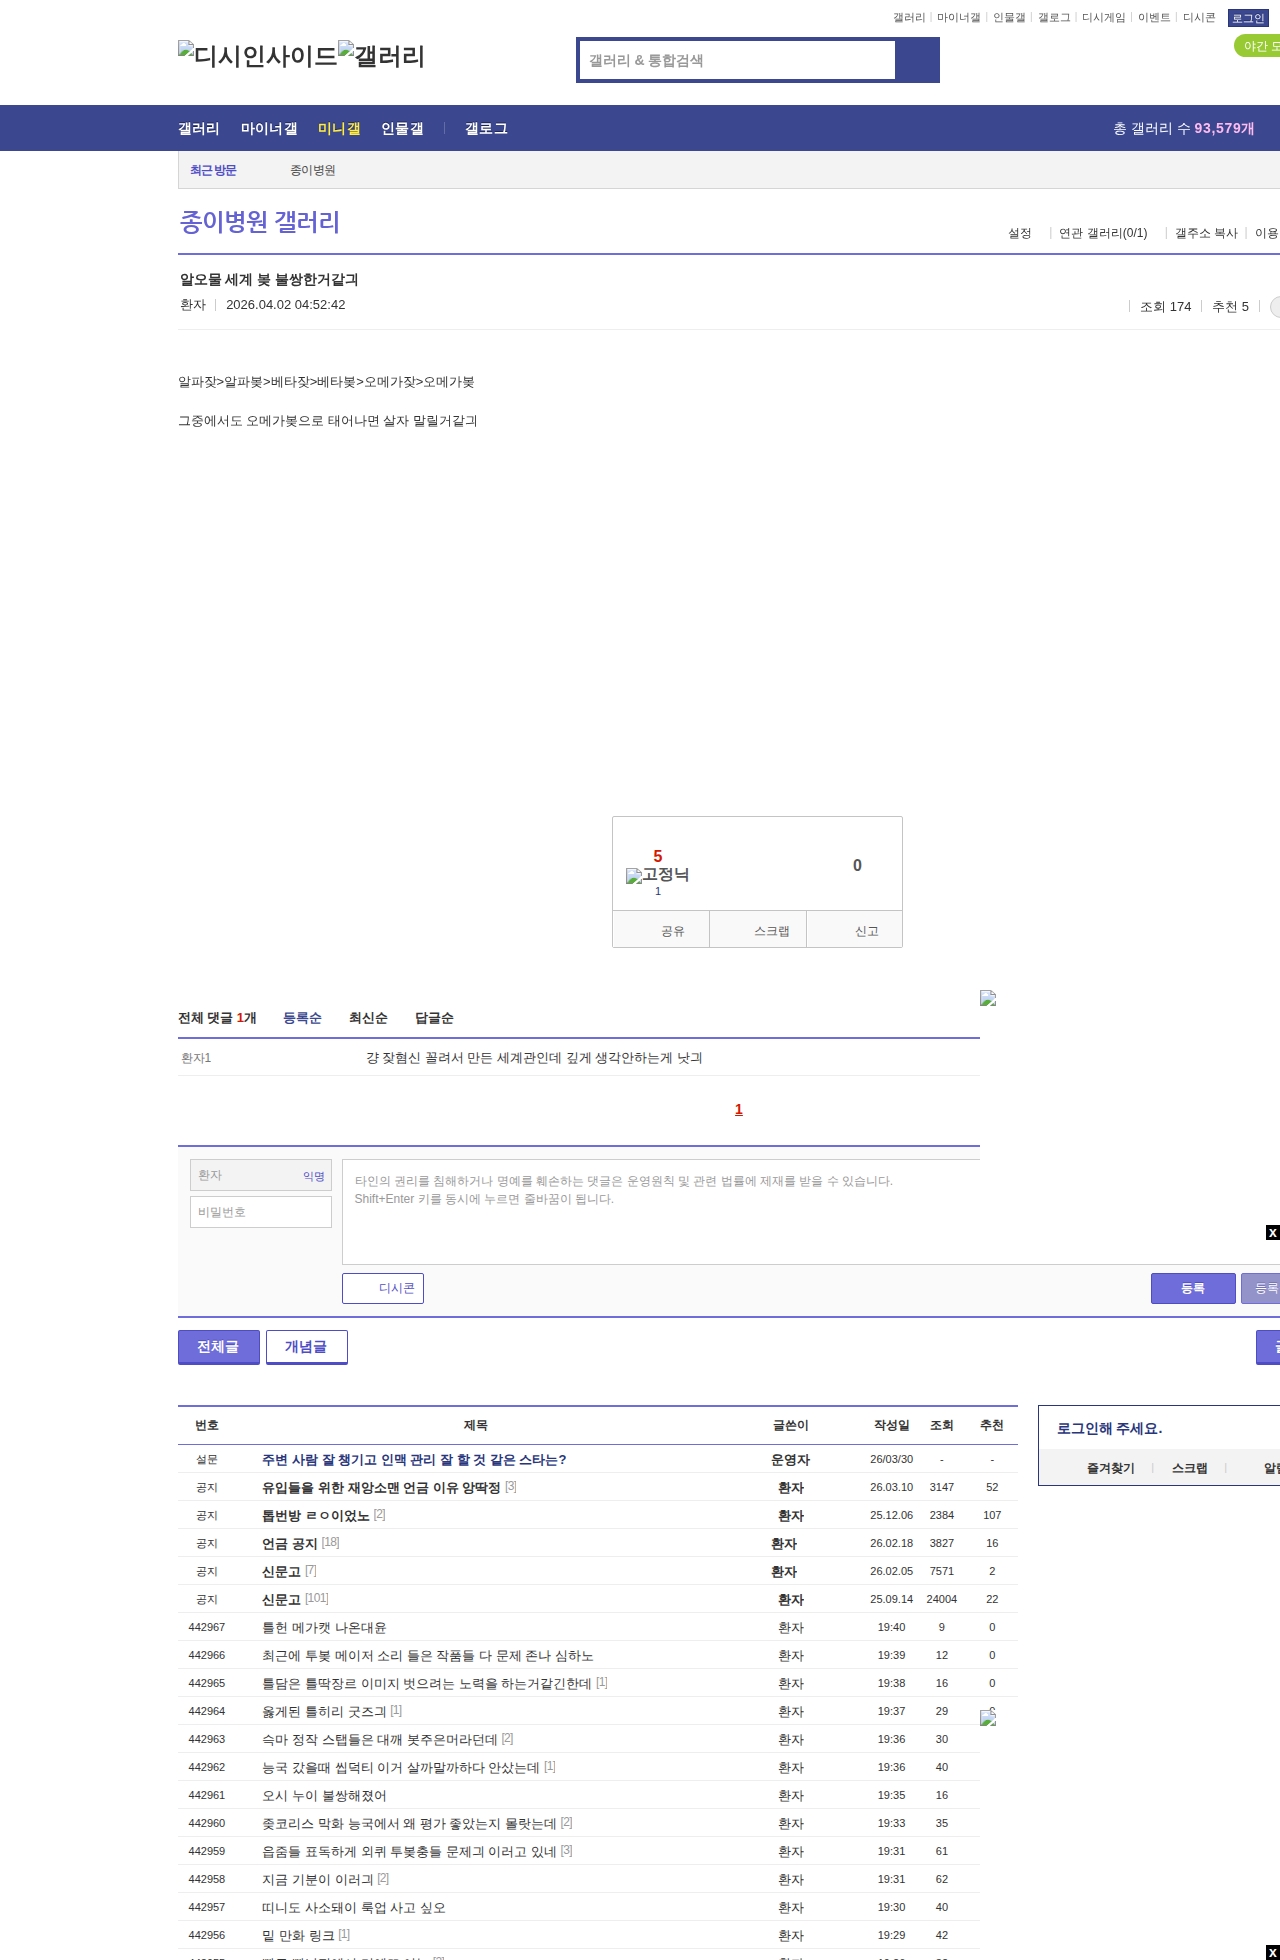Click the 조회 column header
The height and width of the screenshot is (1960, 1280).
(x=942, y=1425)
